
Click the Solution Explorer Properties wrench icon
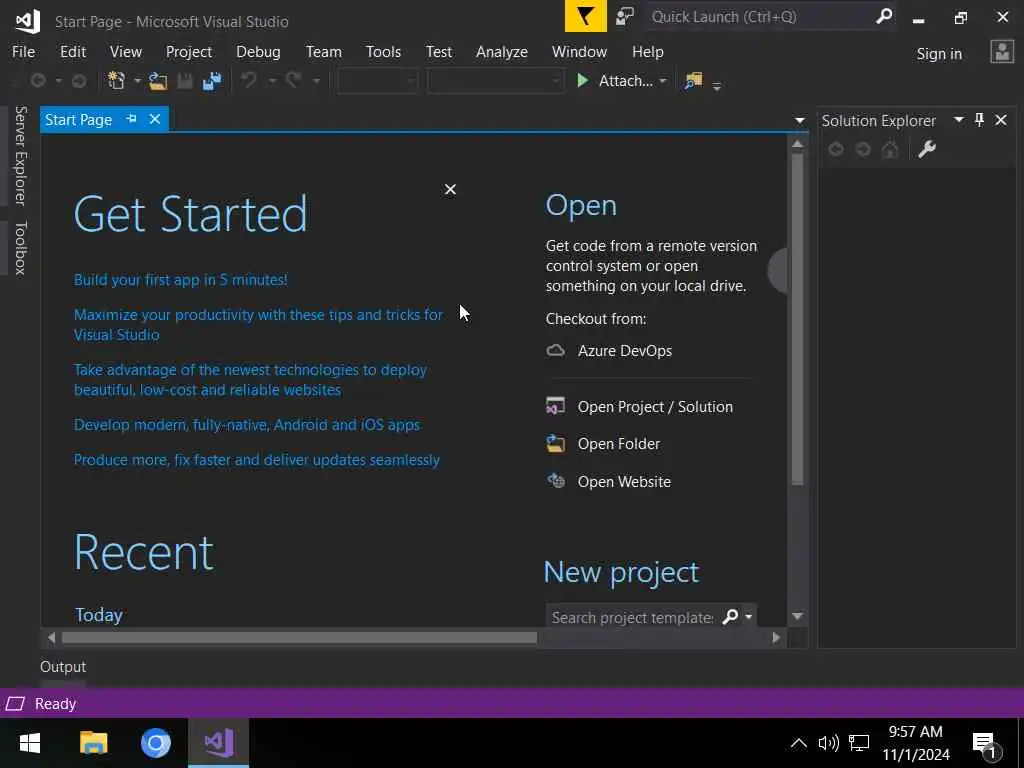pos(927,150)
